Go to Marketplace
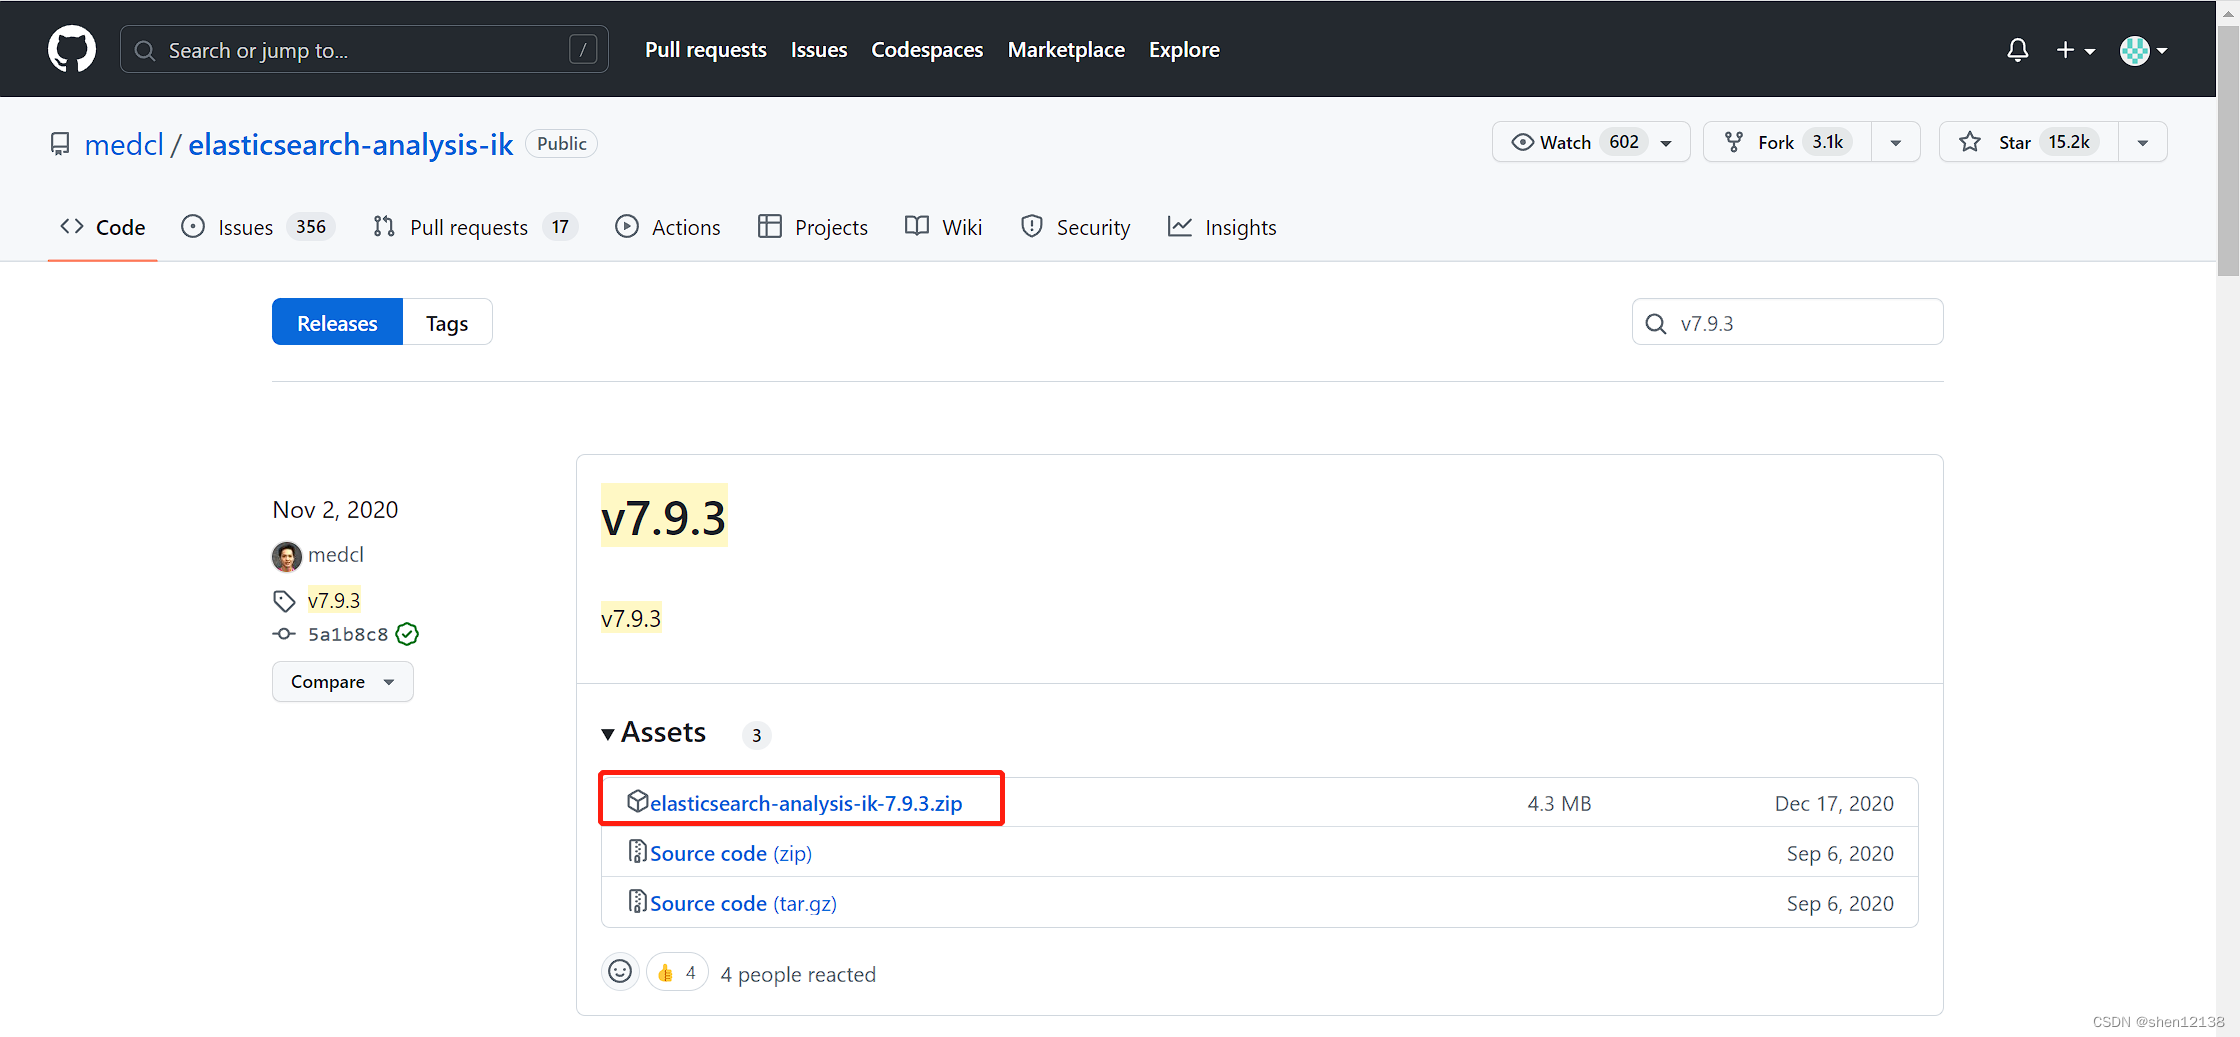This screenshot has width=2240, height=1037. point(1066,49)
